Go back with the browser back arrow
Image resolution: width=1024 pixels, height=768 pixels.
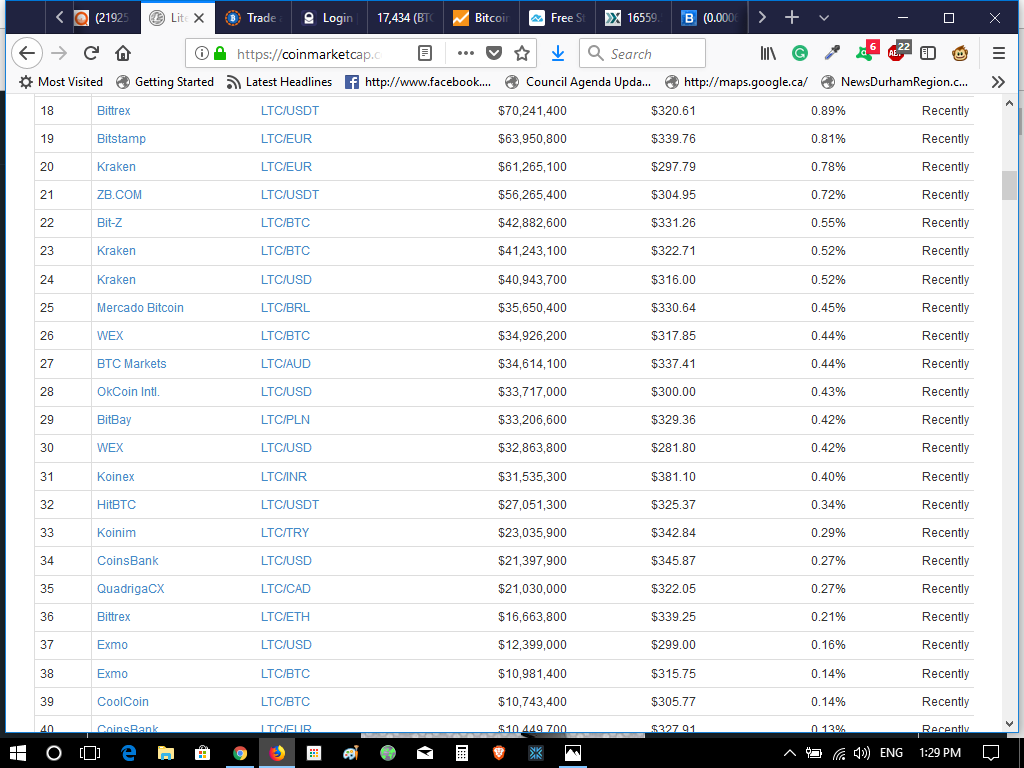click(x=27, y=54)
